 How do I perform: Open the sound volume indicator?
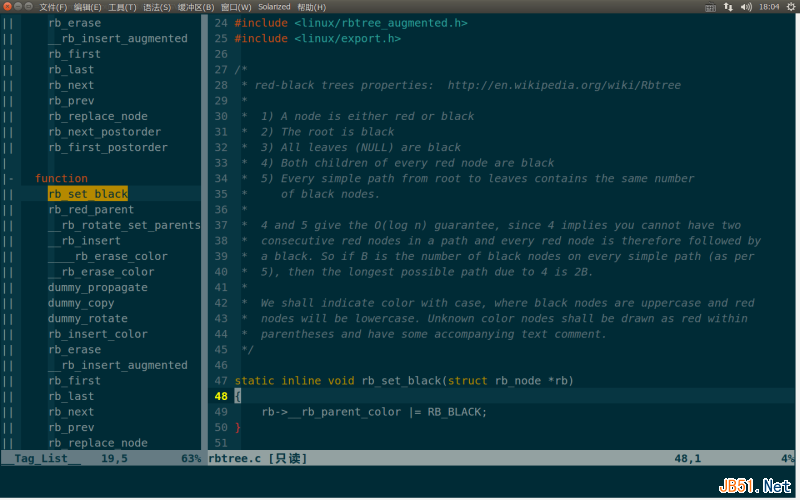(x=745, y=7)
